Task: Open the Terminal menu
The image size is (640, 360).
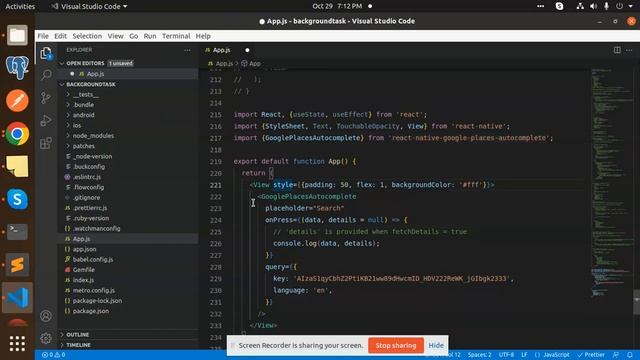Action: click(176, 36)
